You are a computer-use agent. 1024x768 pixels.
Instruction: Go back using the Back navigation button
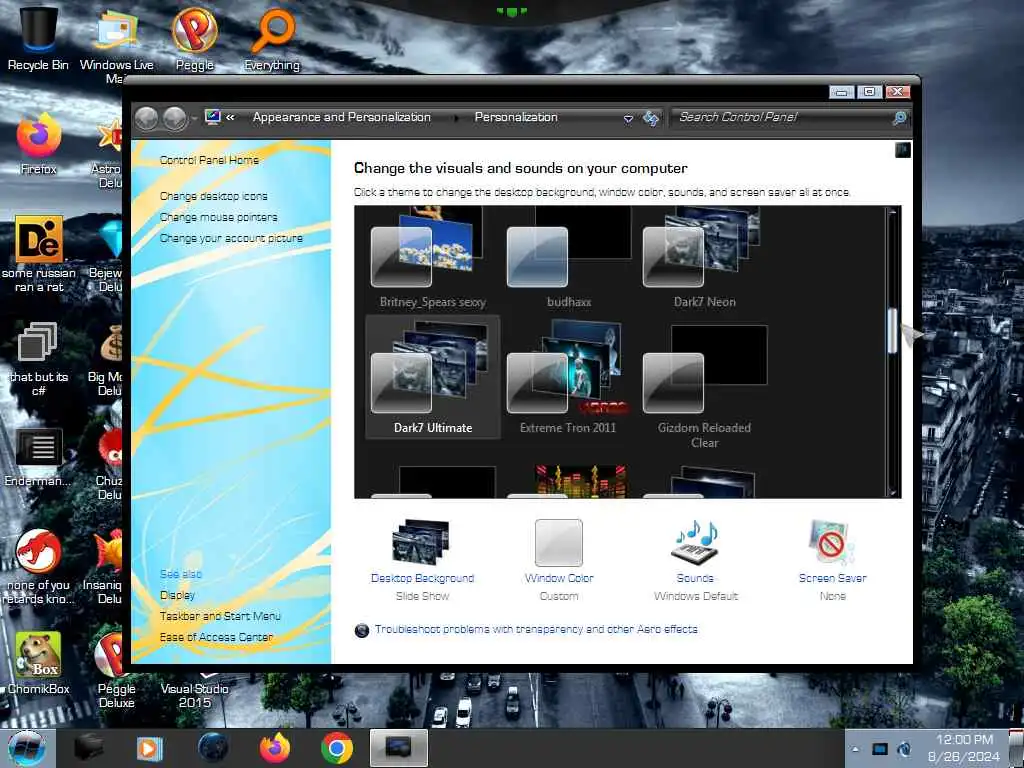(146, 118)
